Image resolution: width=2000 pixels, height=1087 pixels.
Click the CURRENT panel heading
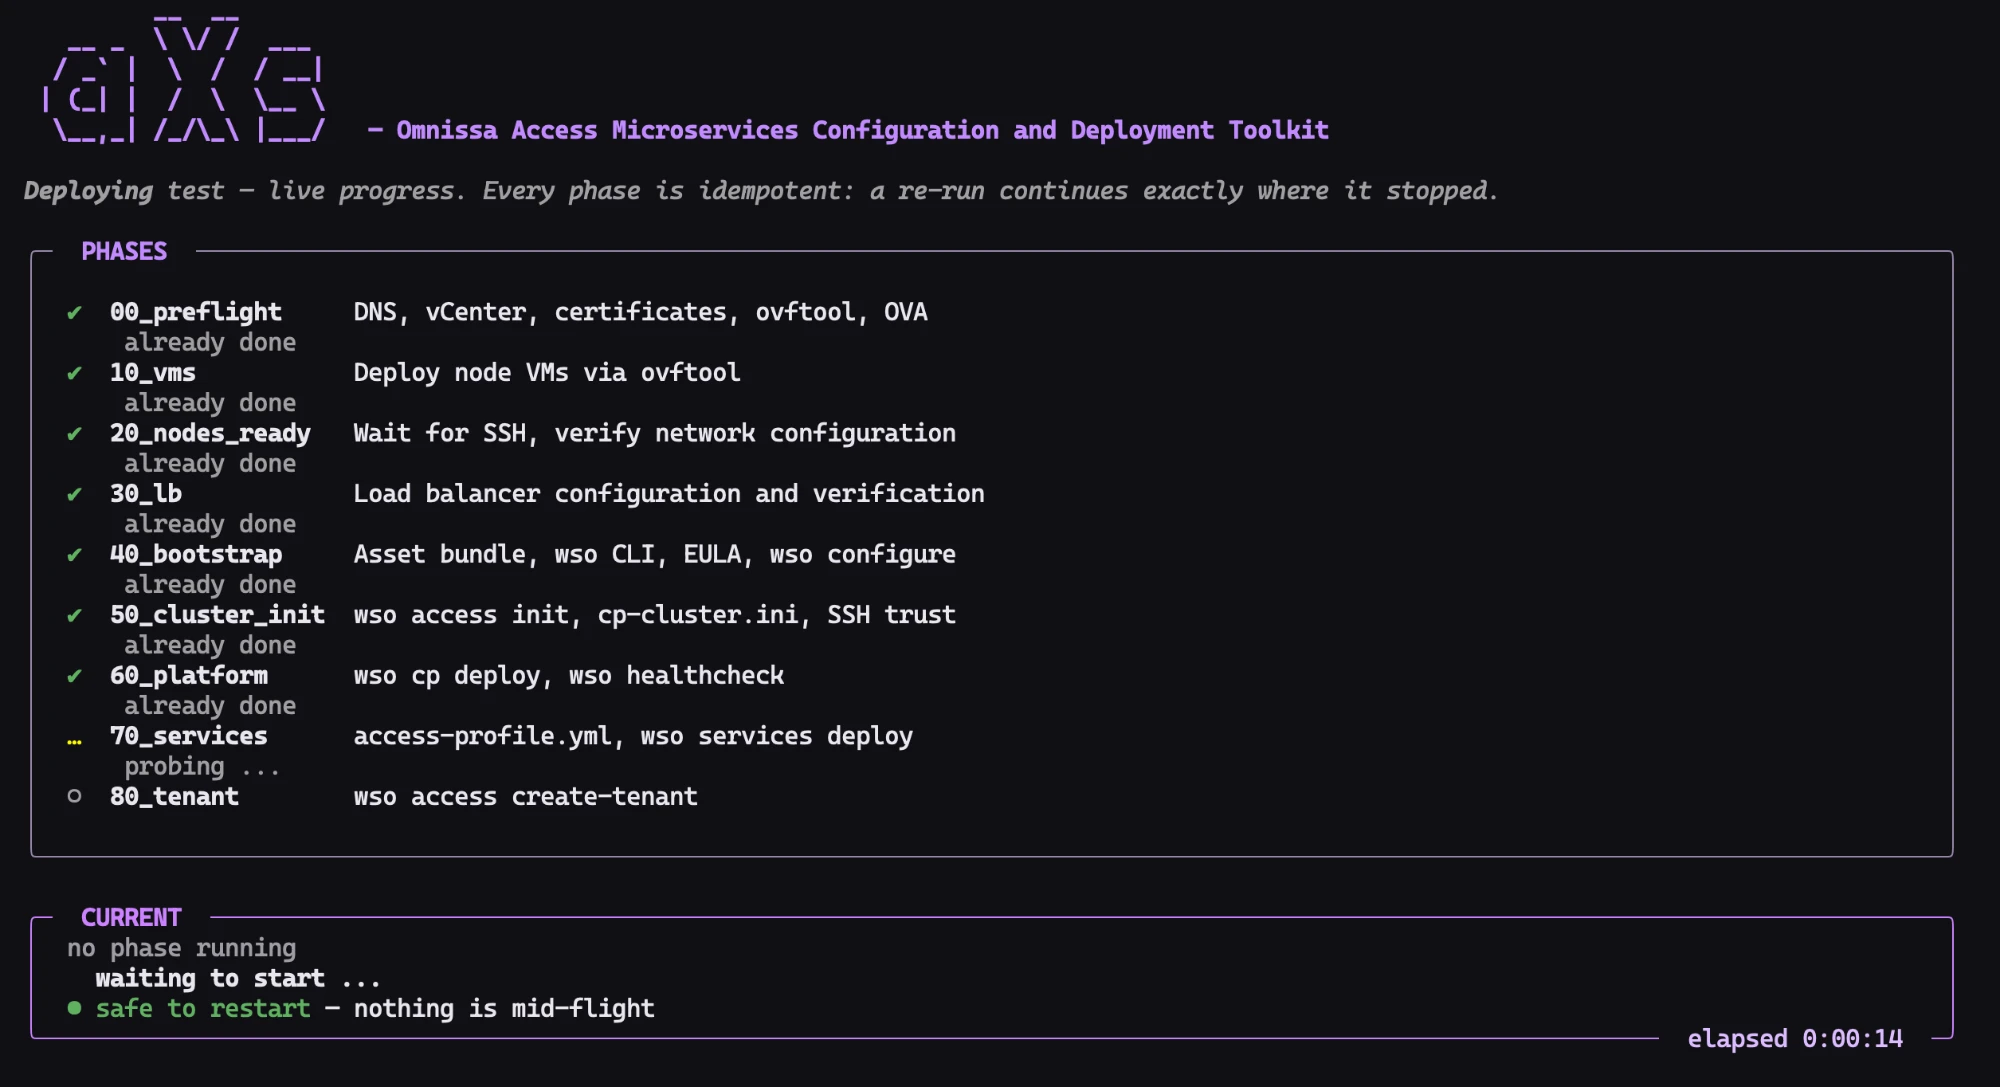tap(131, 917)
